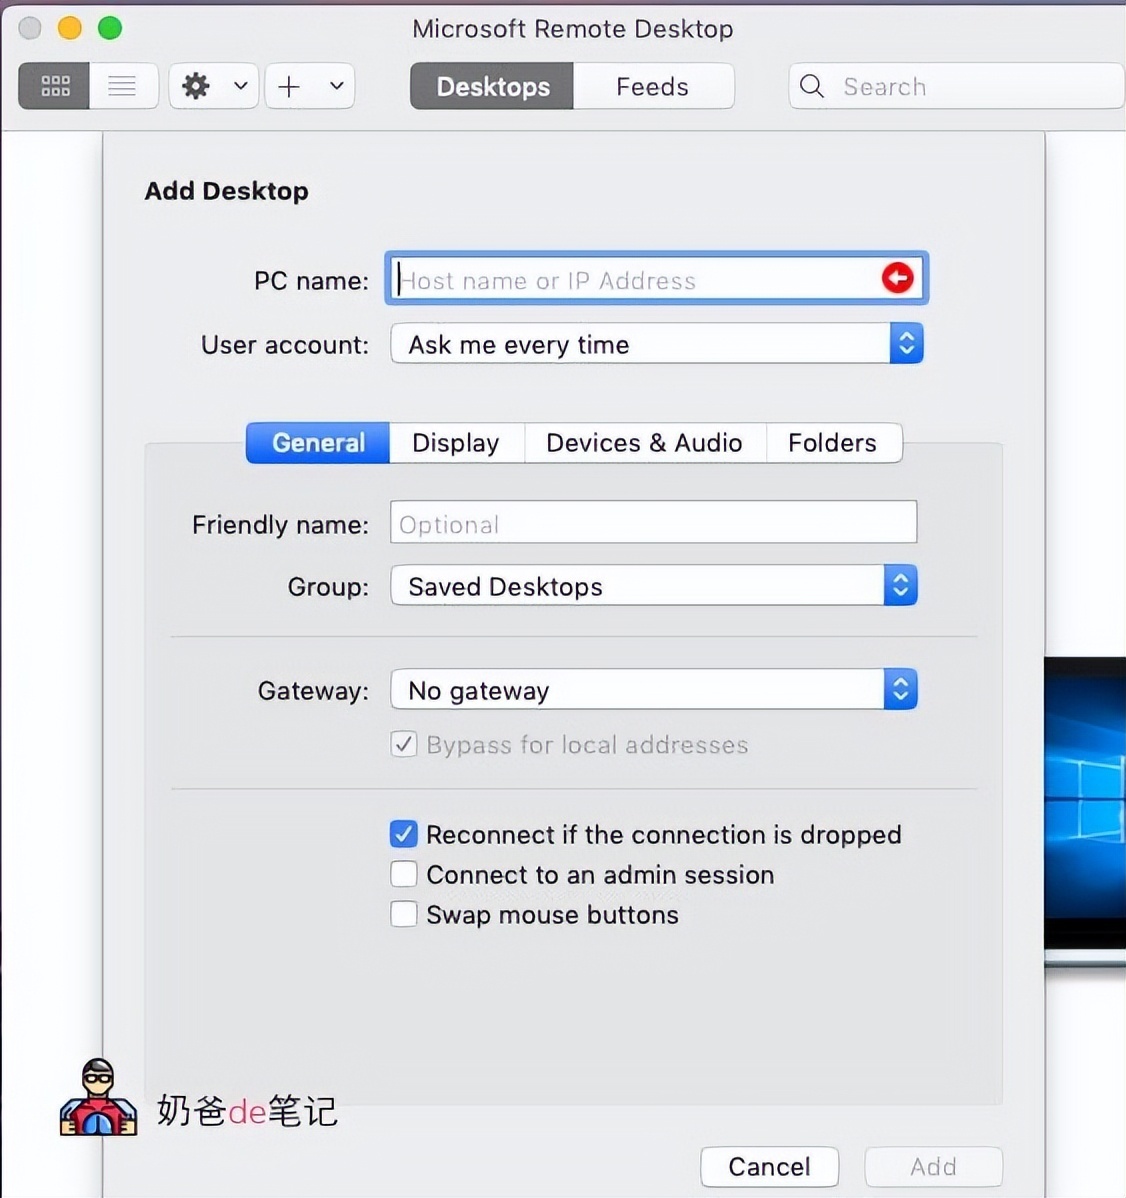Click the Cancel button
The image size is (1126, 1198).
click(x=769, y=1167)
